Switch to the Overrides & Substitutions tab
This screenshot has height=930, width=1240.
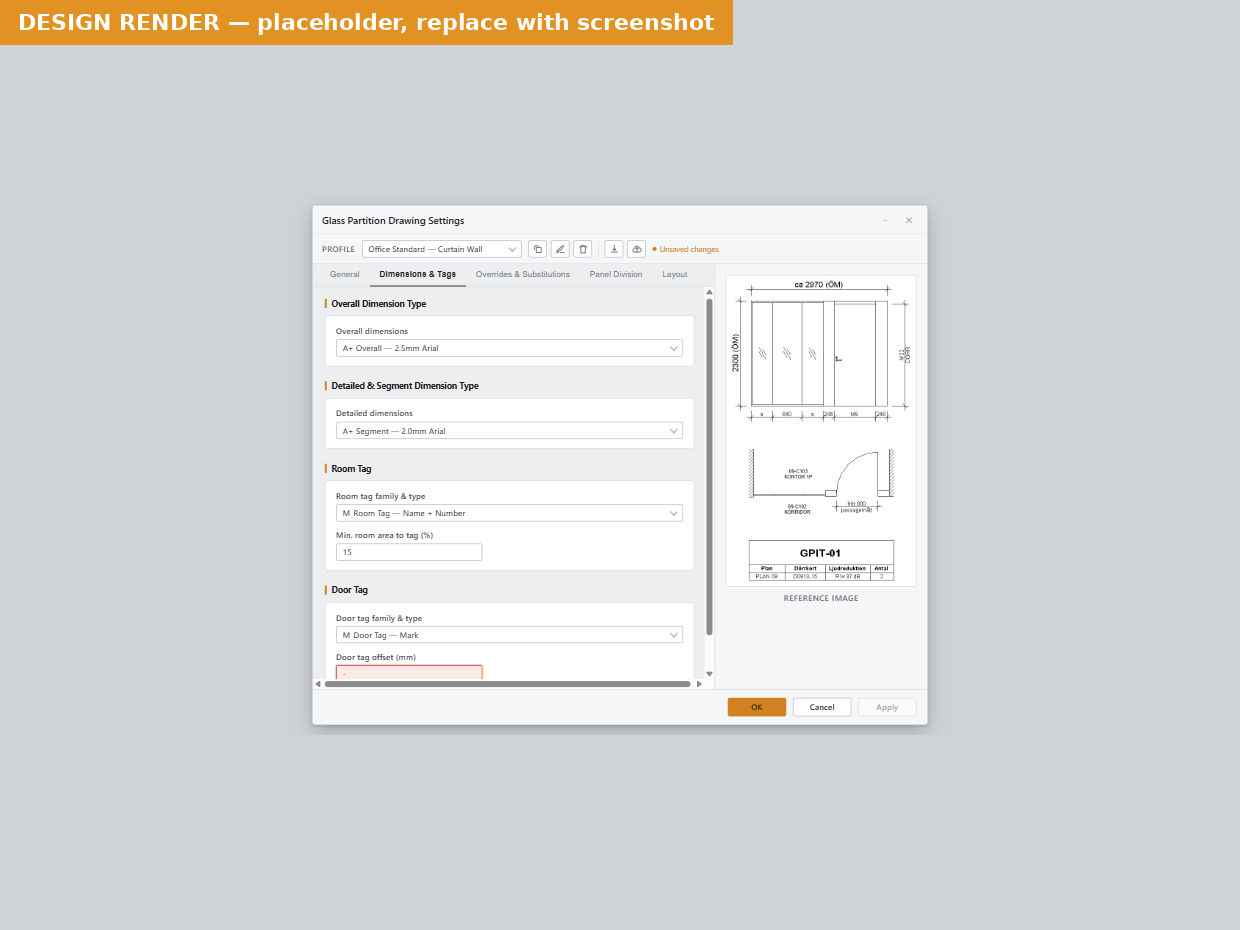click(x=523, y=274)
